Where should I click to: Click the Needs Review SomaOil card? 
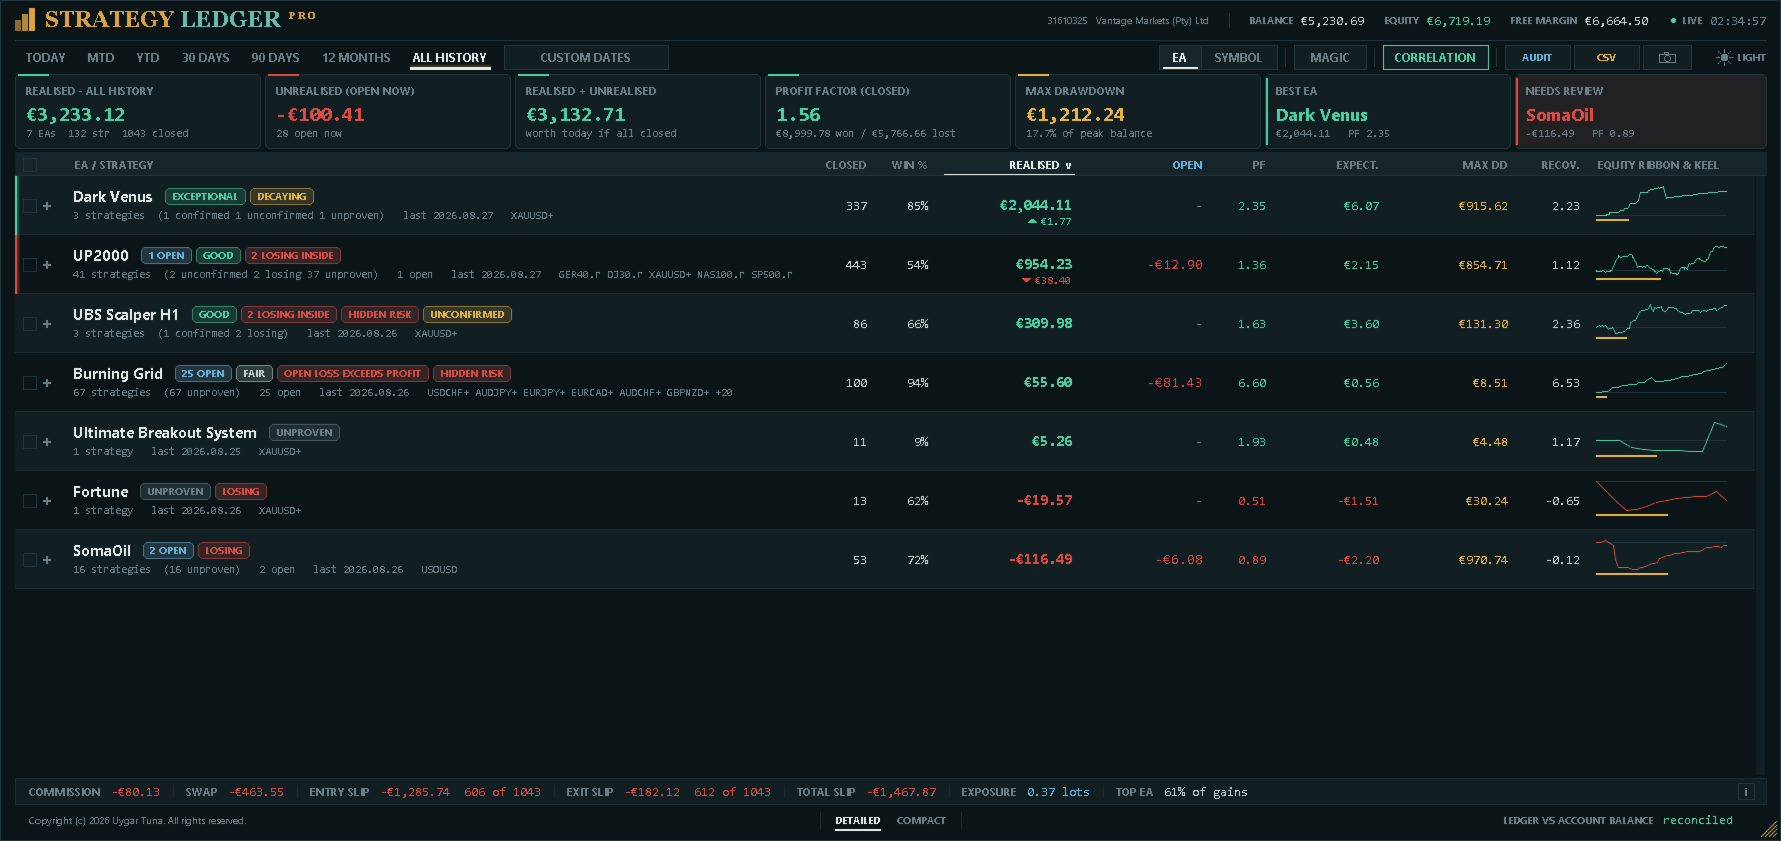click(1640, 112)
